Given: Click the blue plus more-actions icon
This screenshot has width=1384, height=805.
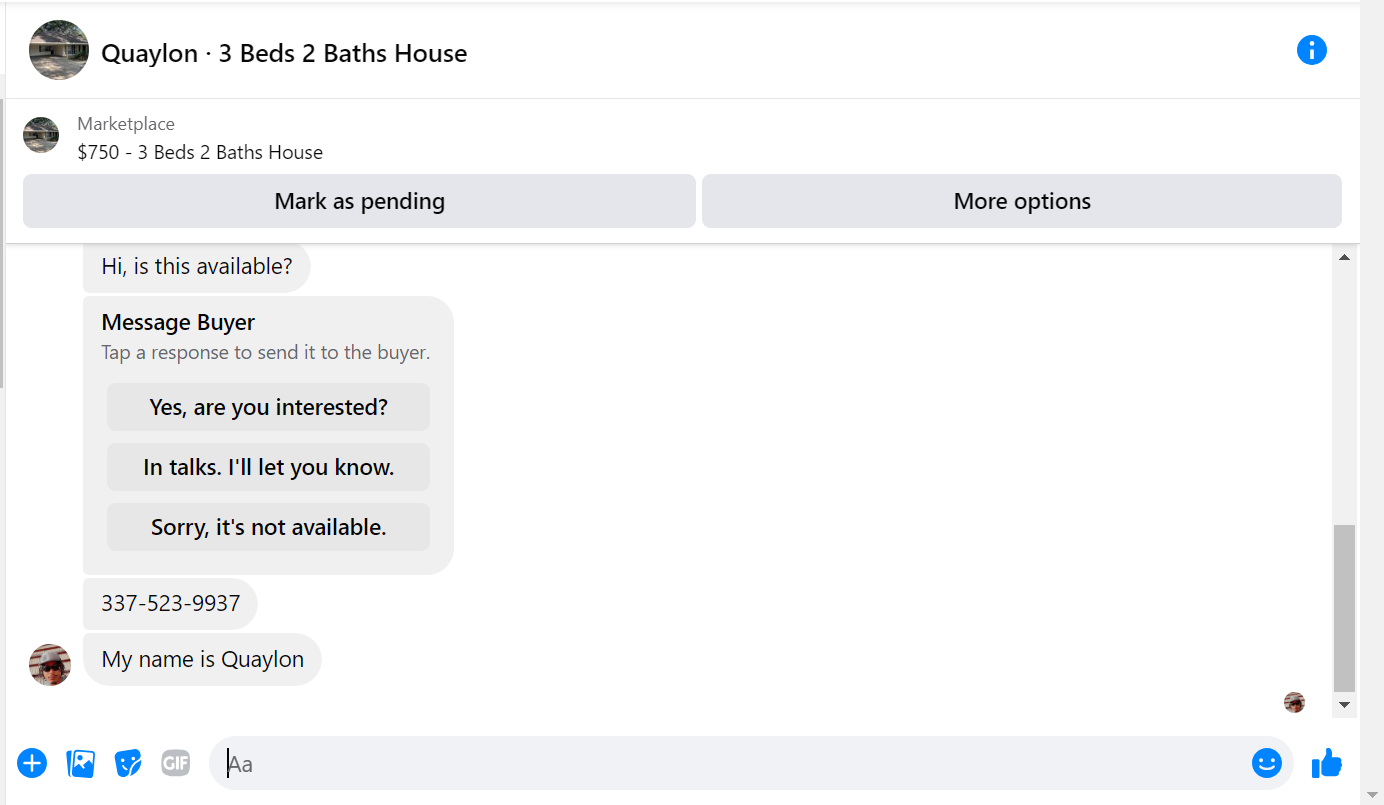Looking at the screenshot, I should [x=32, y=763].
